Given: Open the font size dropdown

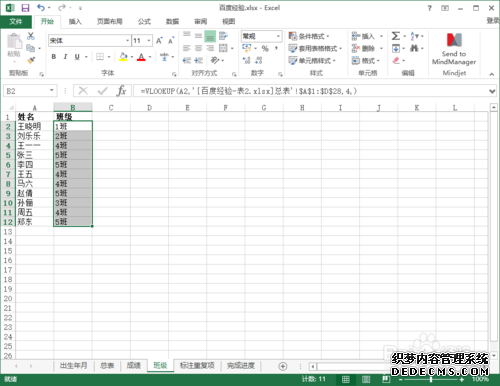Looking at the screenshot, I should [149, 41].
